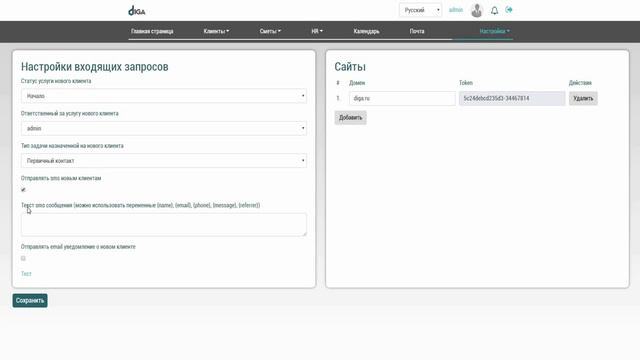
Task: Click the logout icon
Action: (509, 10)
